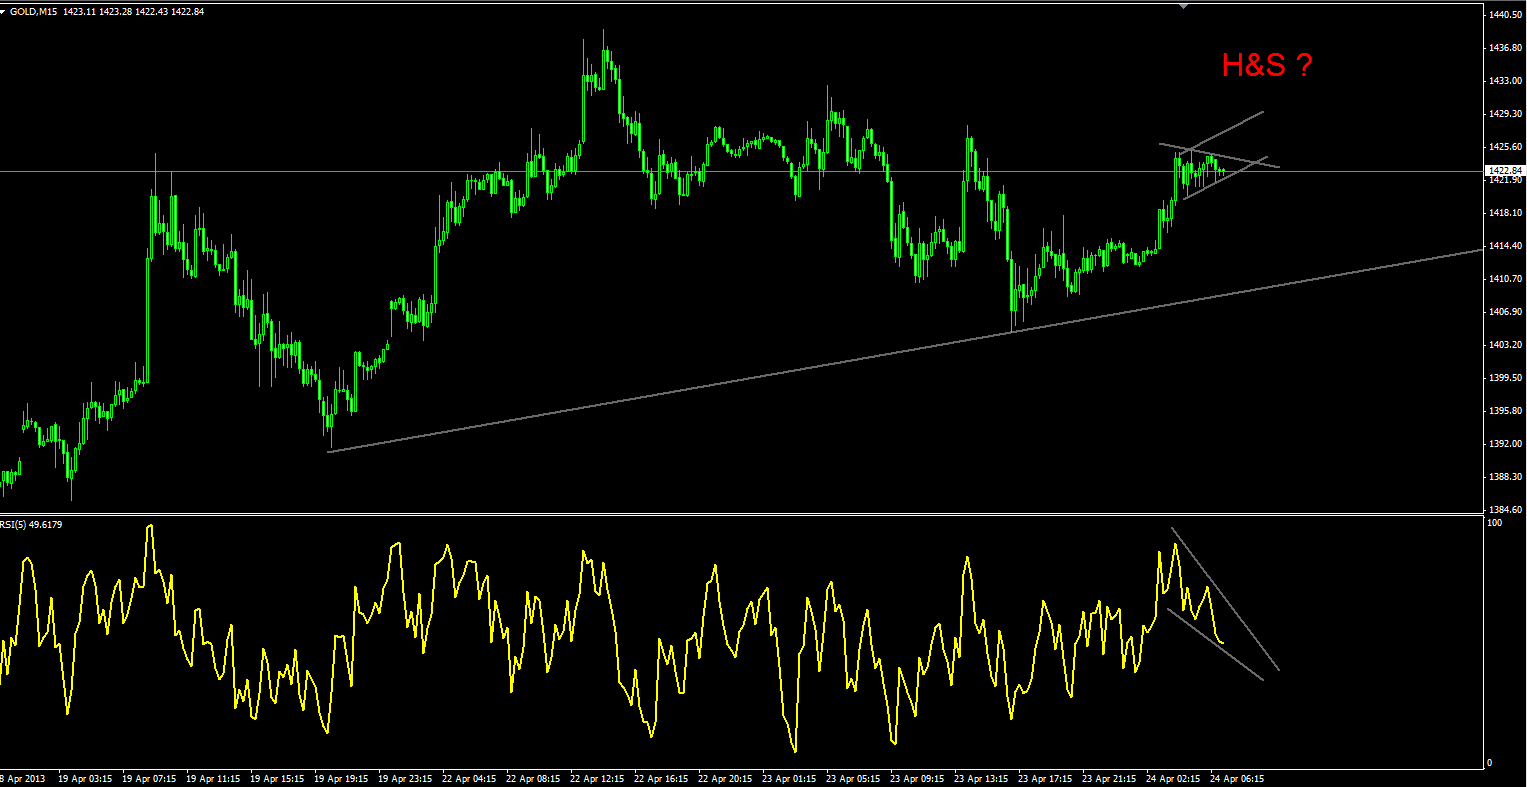Viewport: 1527px width, 787px height.
Task: Click the '23 Apr 05:15' time label
Action: click(854, 778)
